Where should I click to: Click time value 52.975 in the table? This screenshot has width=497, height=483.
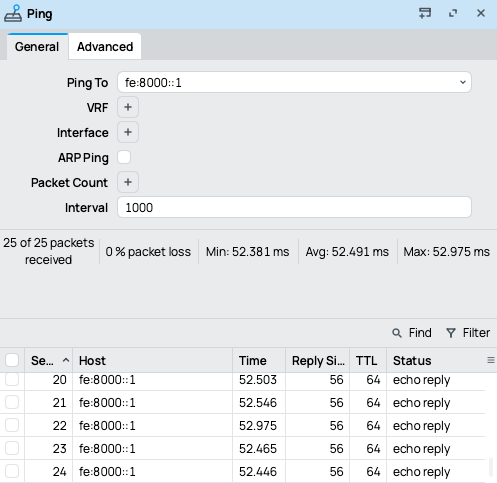pyautogui.click(x=258, y=426)
